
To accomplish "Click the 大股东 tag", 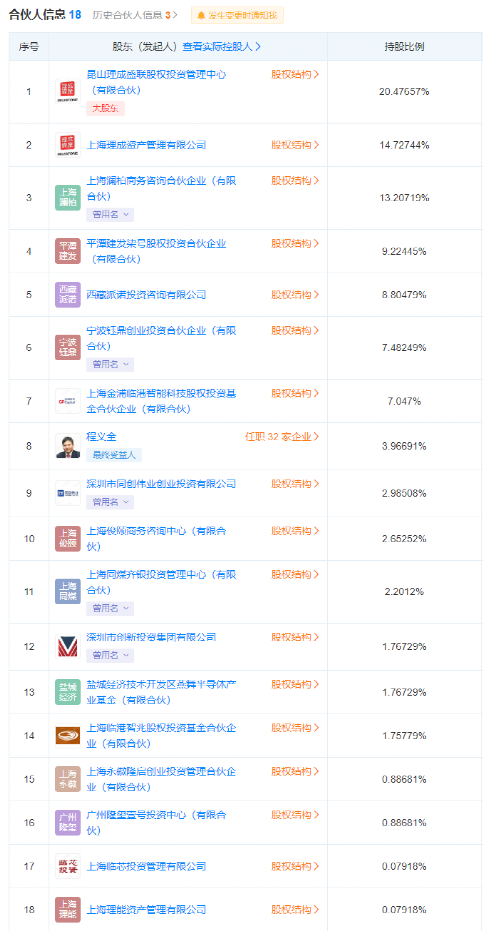I will [x=105, y=109].
